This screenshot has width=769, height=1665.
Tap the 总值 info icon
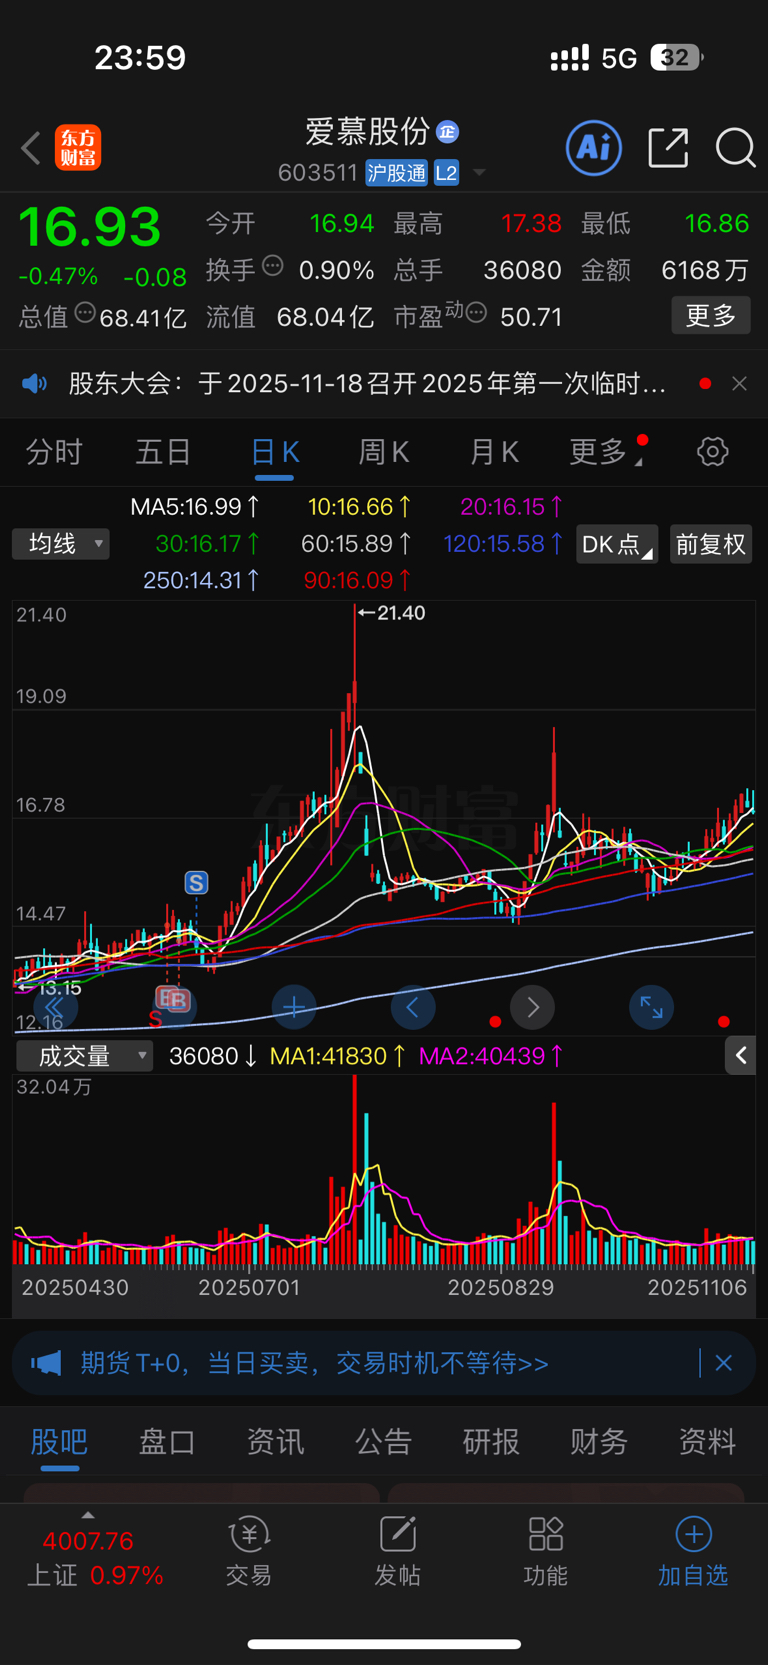(86, 313)
